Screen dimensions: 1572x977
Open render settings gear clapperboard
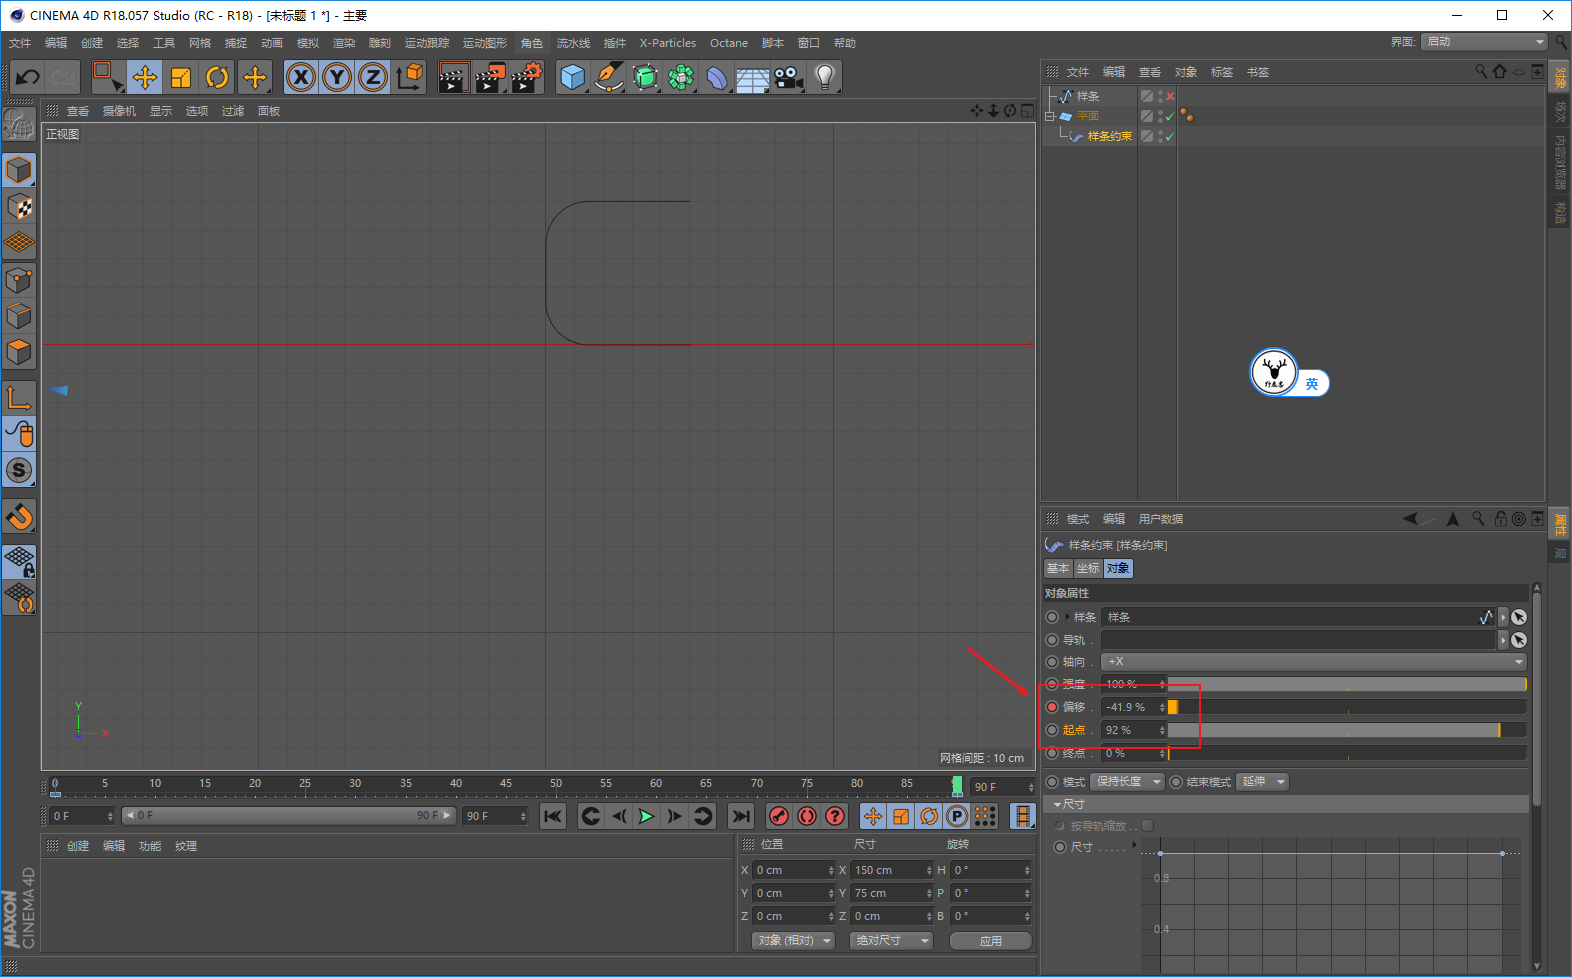pos(527,77)
